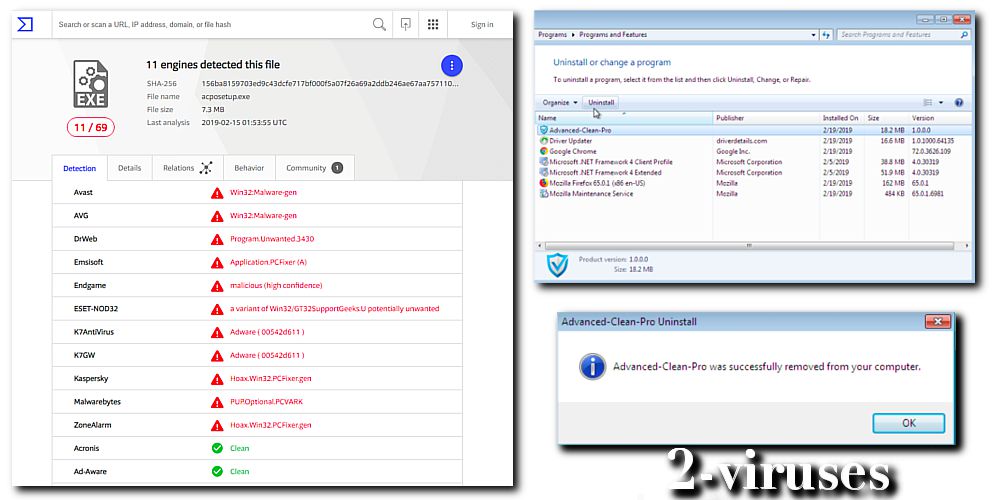This screenshot has height=500, width=1000.
Task: Click the Google Chrome program icon
Action: [x=543, y=151]
